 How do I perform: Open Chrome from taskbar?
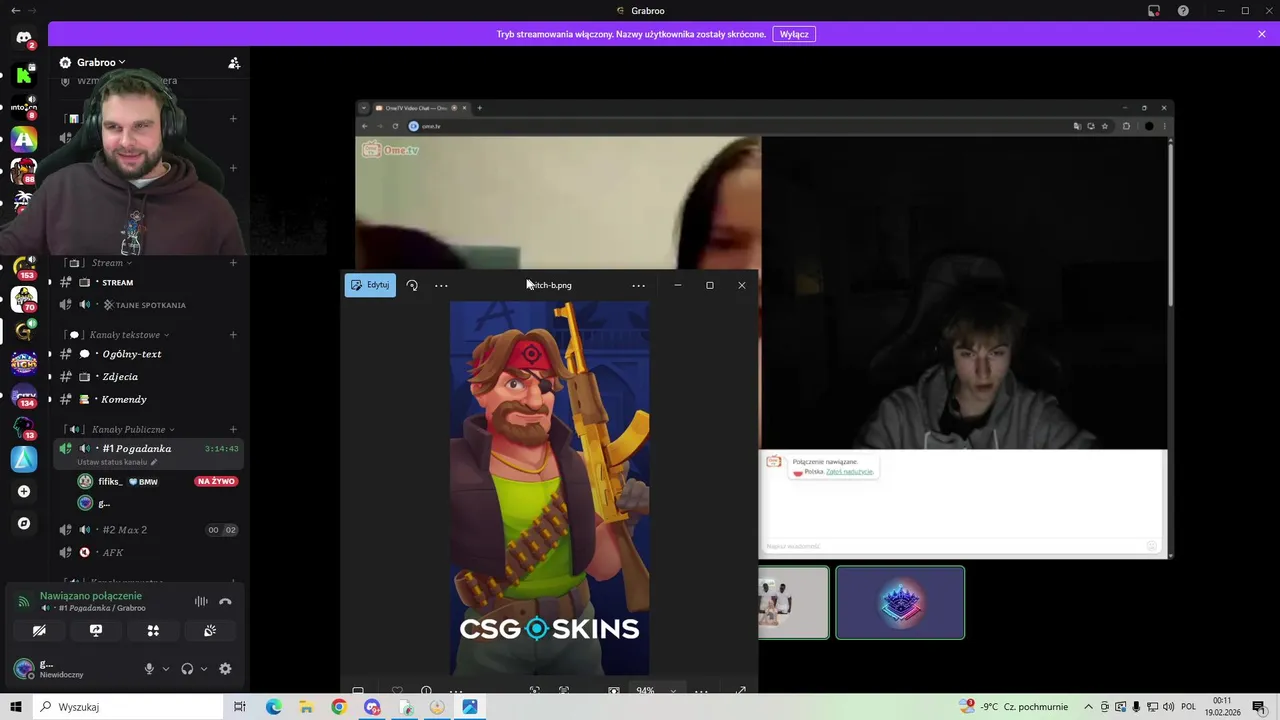click(339, 707)
